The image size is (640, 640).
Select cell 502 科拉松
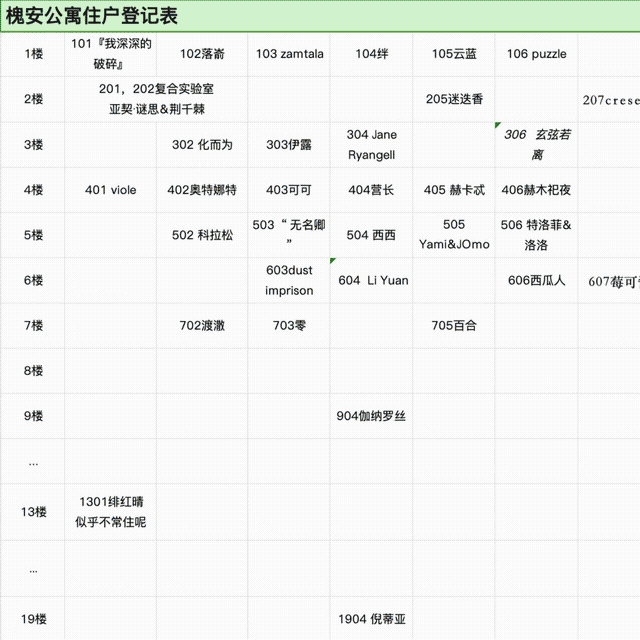tap(202, 235)
